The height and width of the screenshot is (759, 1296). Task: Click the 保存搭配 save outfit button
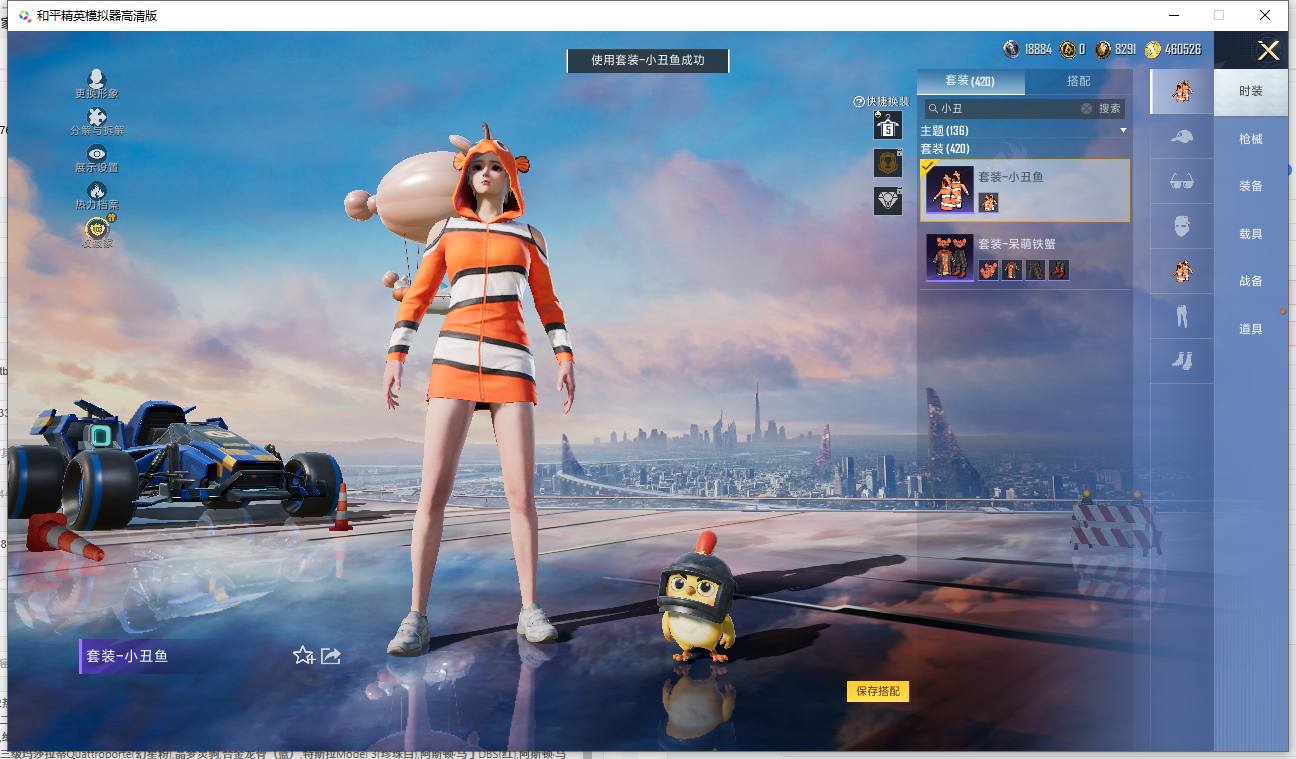coord(878,691)
